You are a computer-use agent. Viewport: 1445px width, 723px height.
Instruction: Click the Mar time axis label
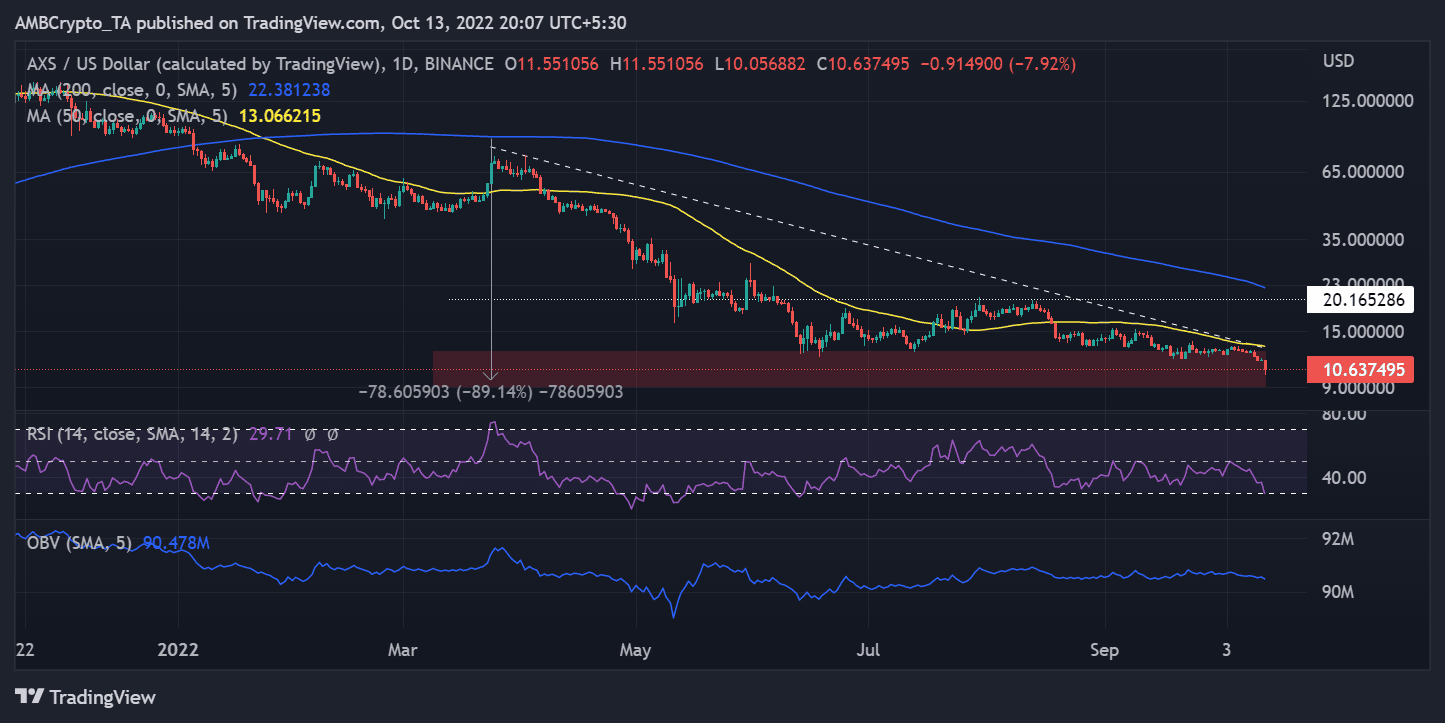(404, 650)
